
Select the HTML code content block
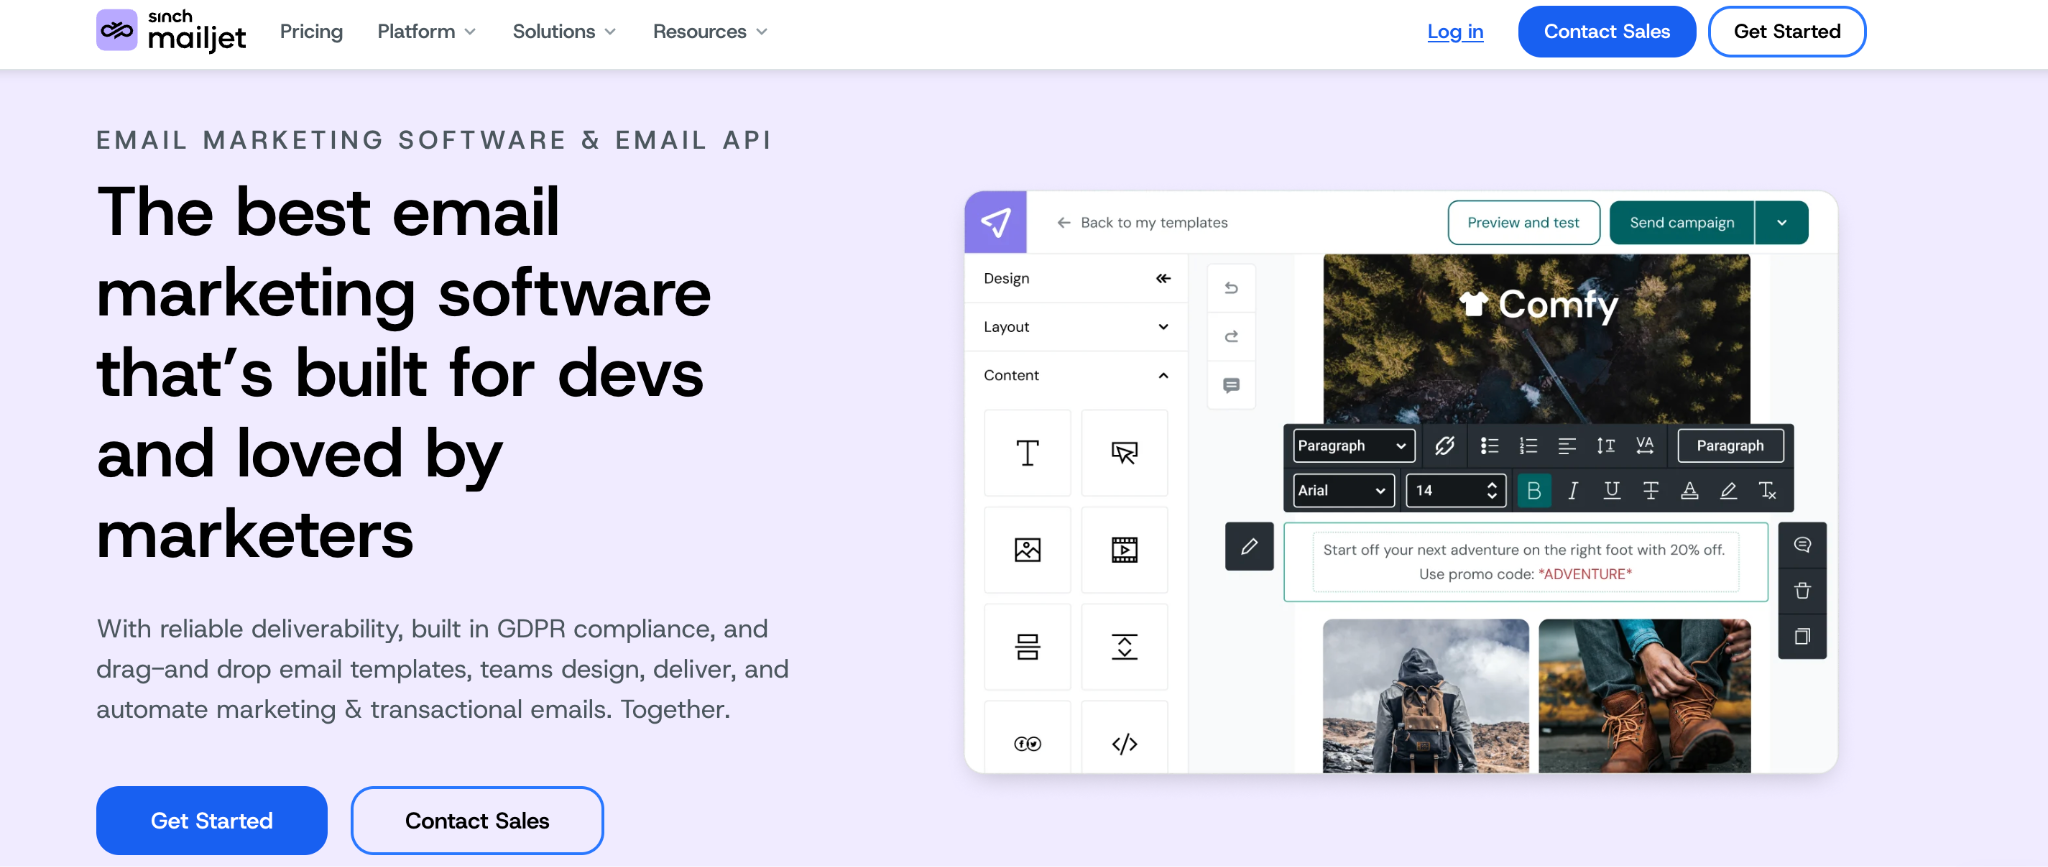(1125, 738)
